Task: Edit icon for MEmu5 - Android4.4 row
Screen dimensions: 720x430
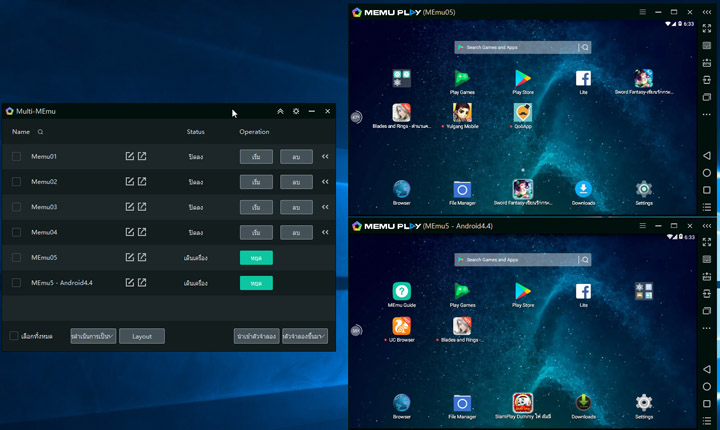Action: (130, 283)
